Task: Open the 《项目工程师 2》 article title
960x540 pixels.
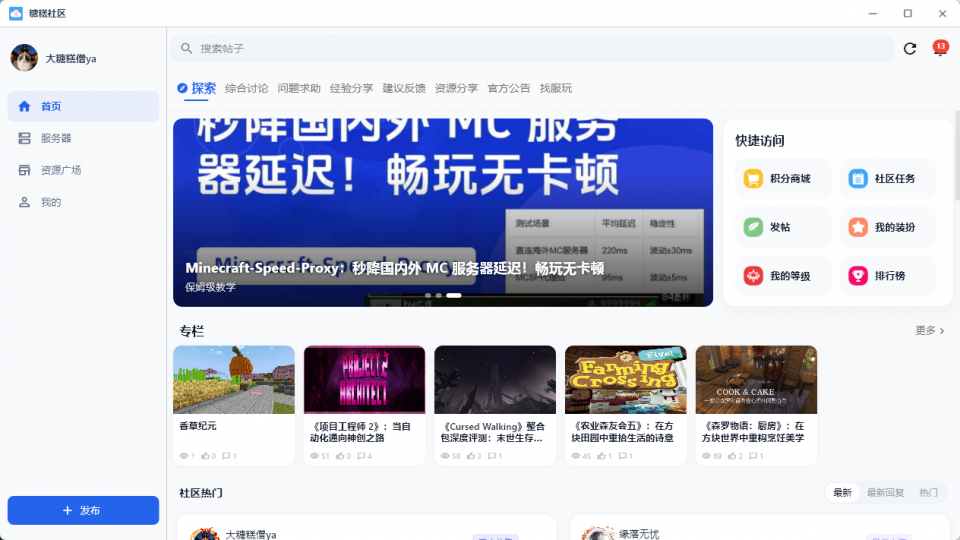Action: click(x=360, y=432)
